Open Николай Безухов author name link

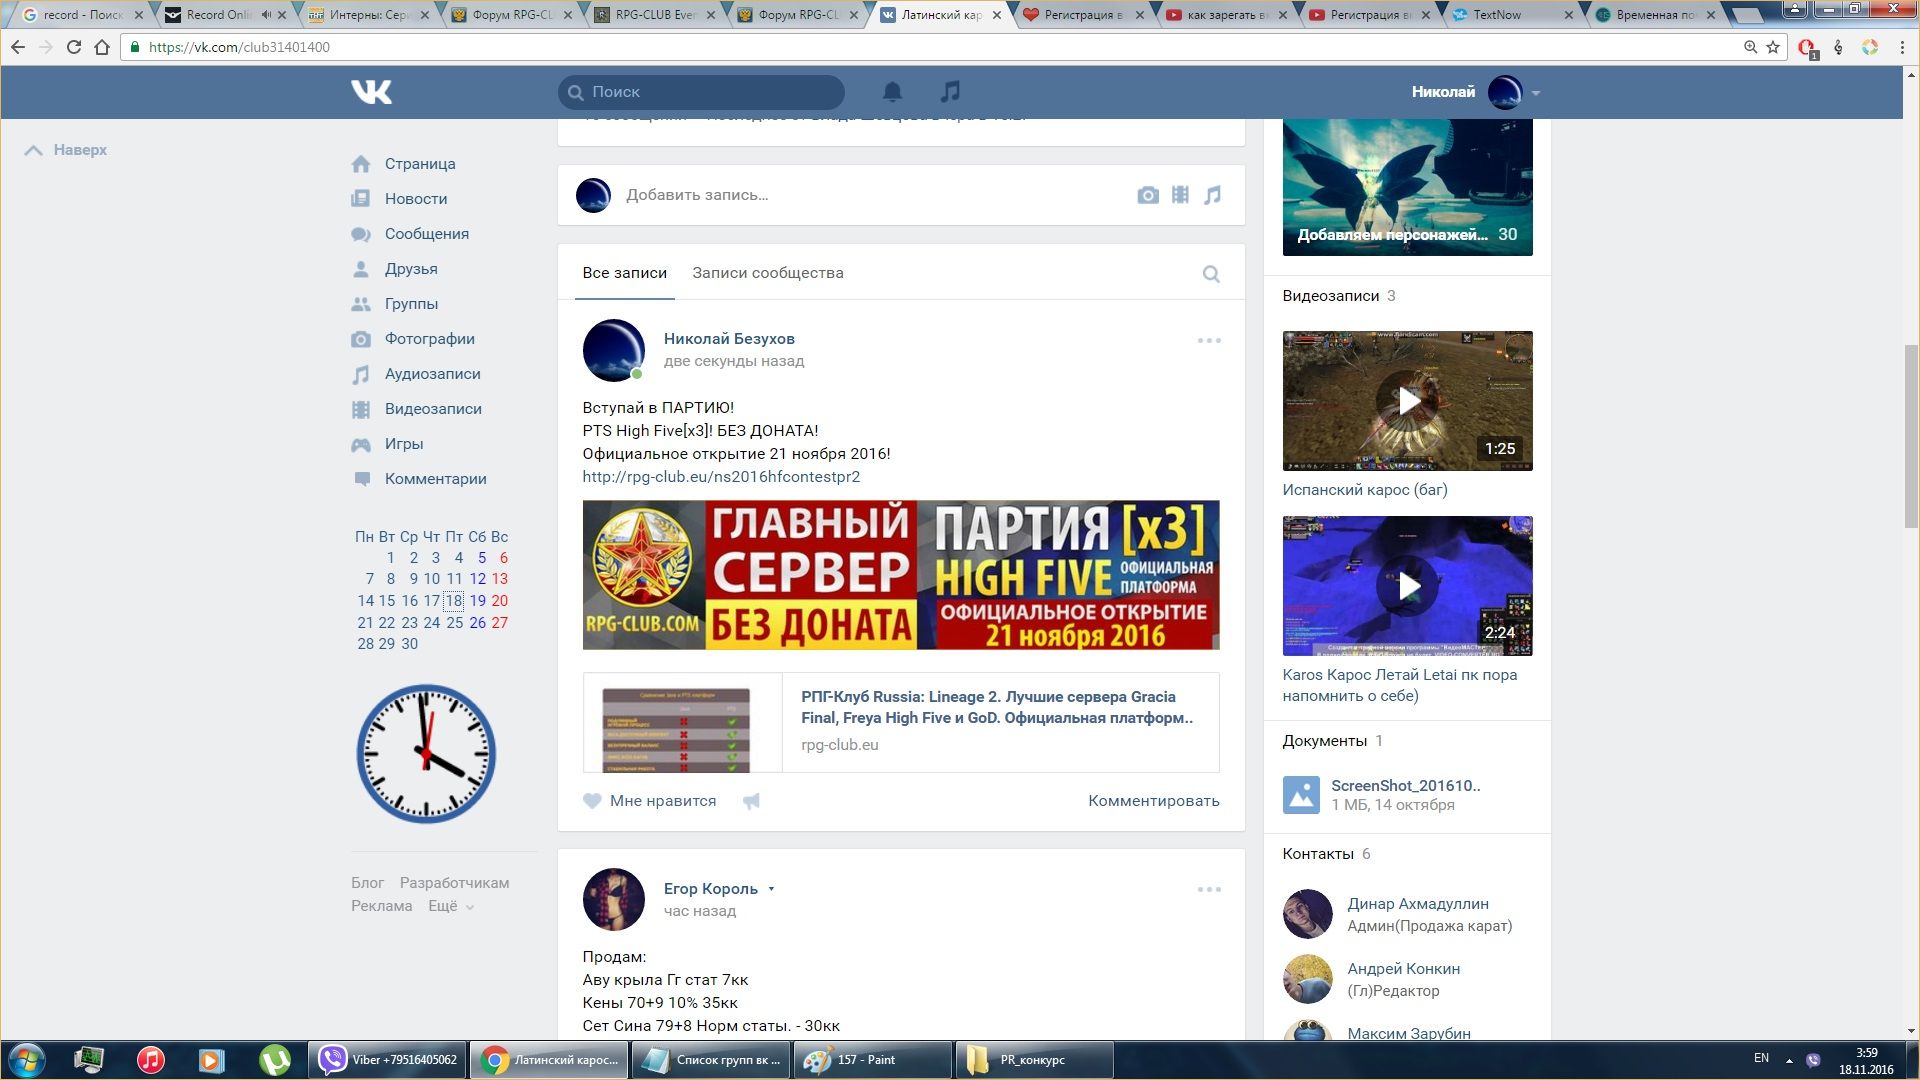729,339
